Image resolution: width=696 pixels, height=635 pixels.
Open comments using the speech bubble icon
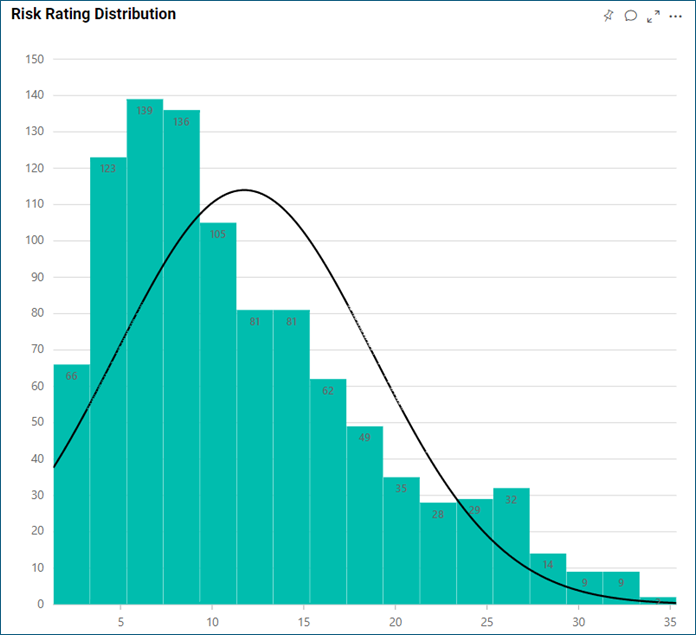pos(631,16)
